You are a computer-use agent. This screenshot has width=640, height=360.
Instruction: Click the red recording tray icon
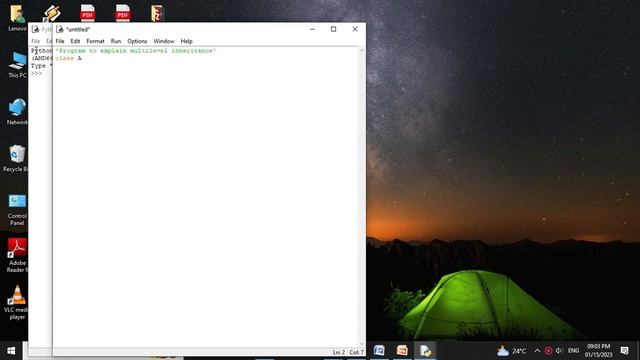[548, 351]
